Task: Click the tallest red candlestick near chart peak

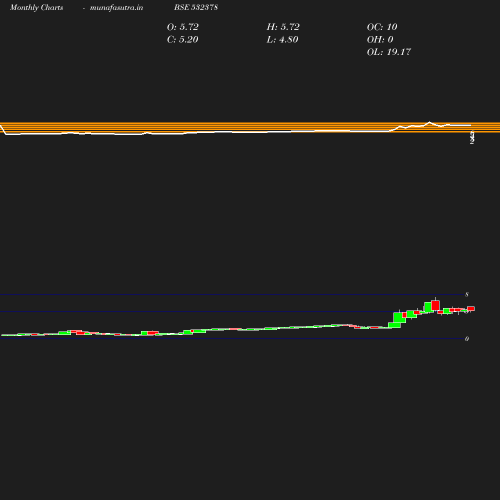Action: [x=435, y=305]
